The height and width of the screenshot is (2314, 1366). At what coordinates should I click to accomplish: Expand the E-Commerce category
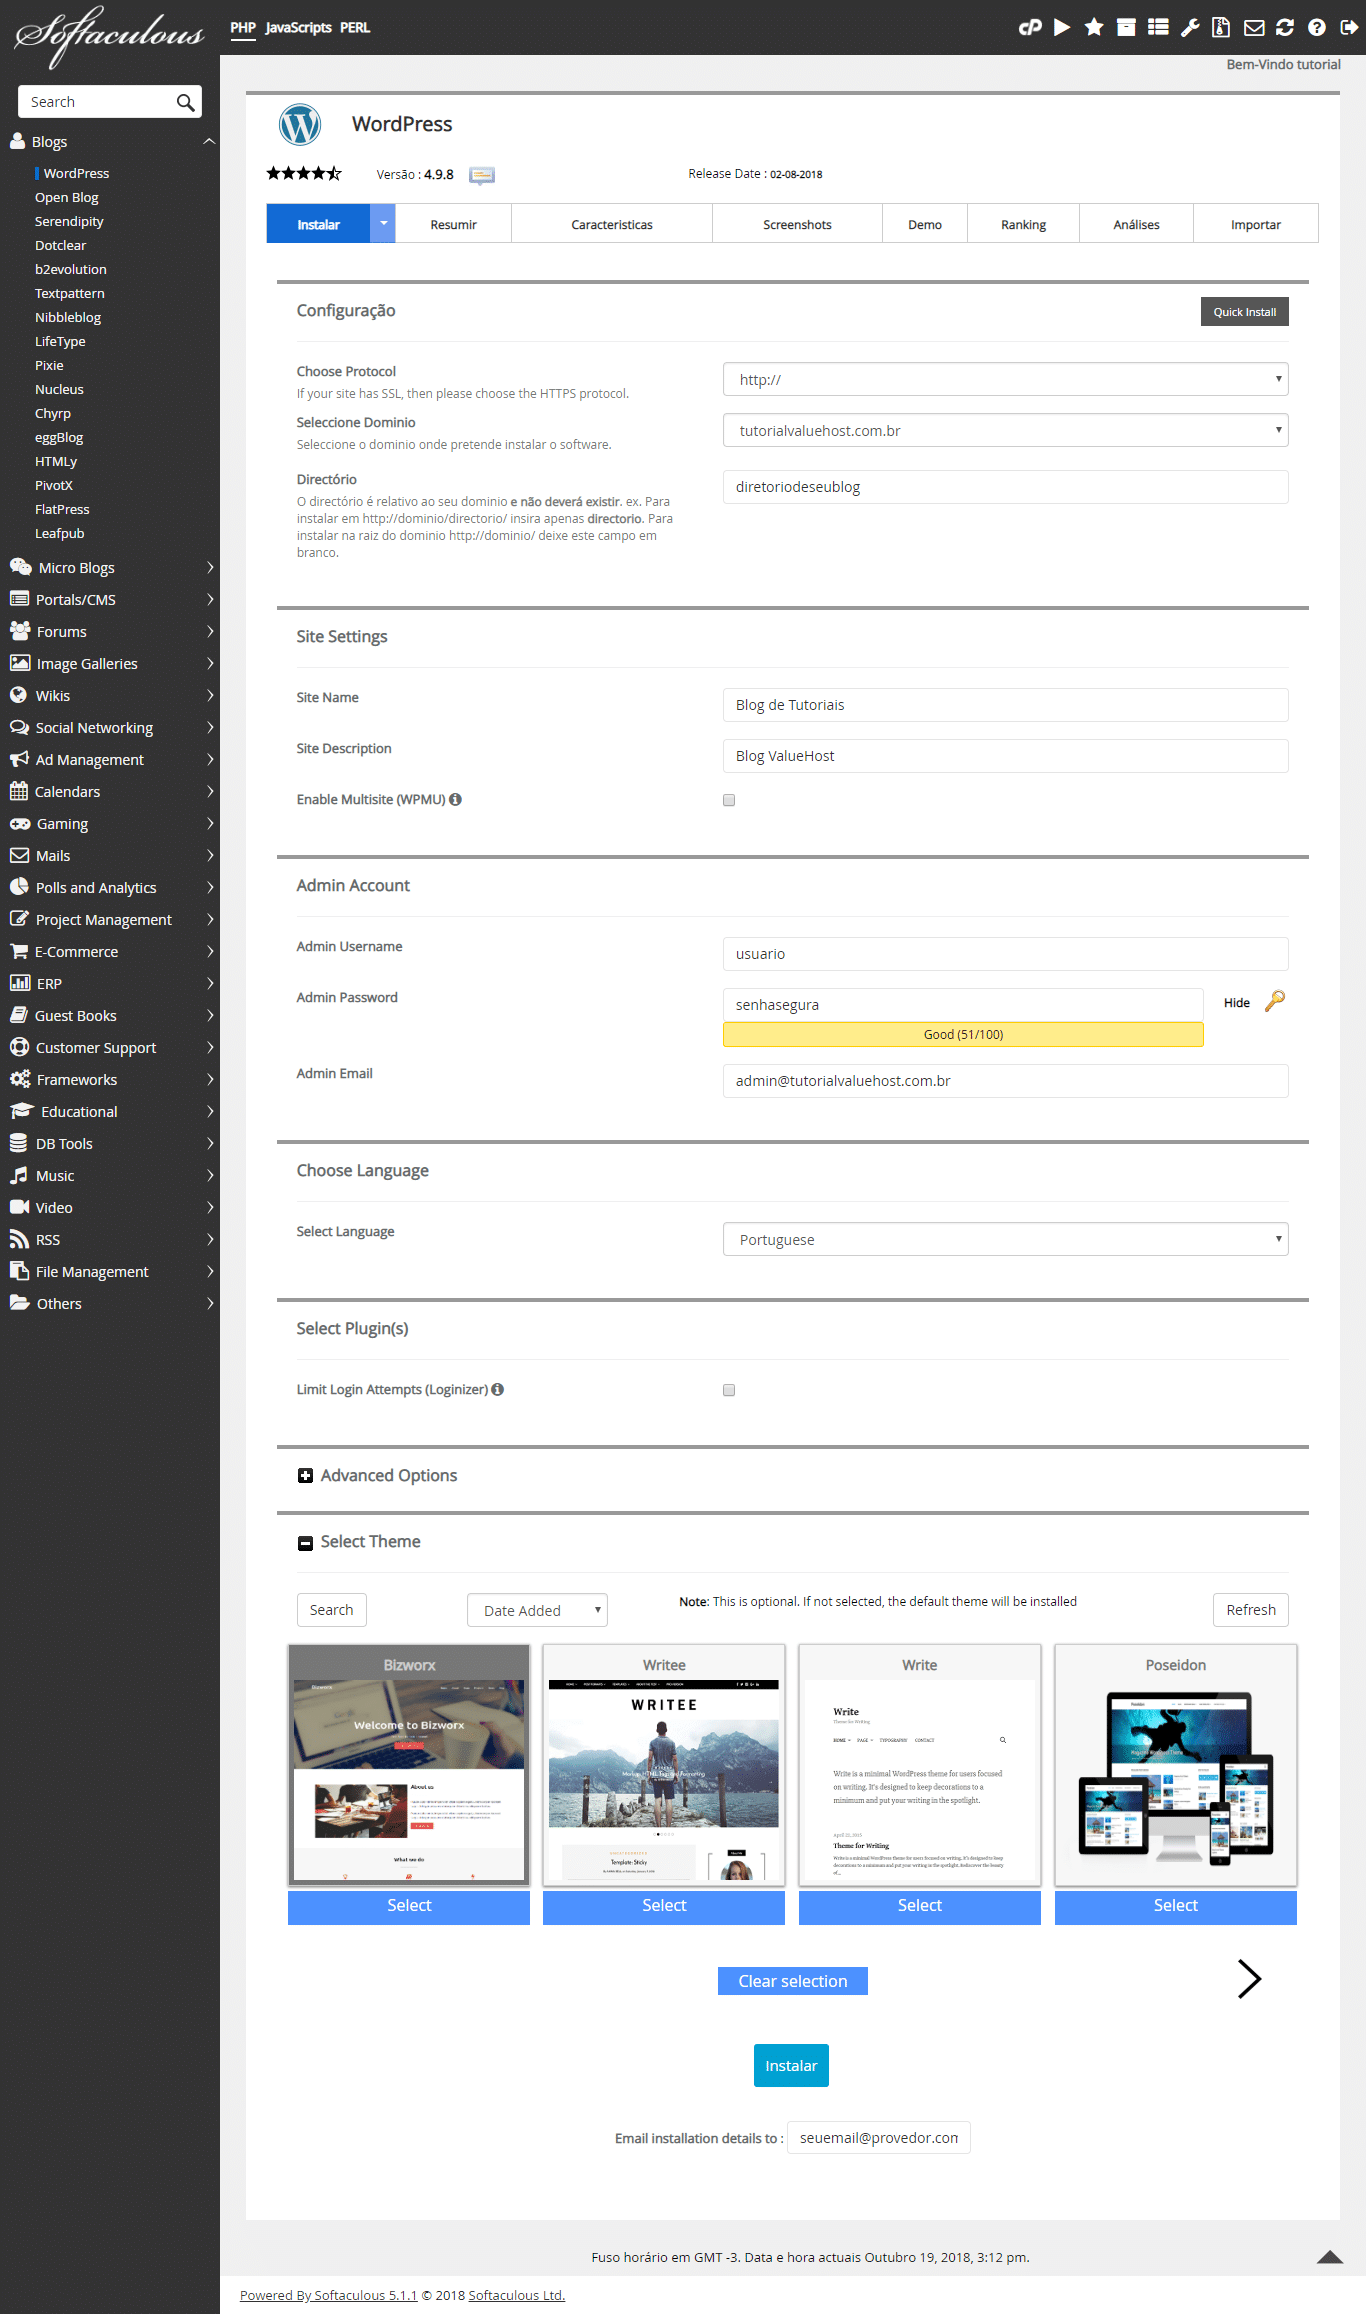110,951
